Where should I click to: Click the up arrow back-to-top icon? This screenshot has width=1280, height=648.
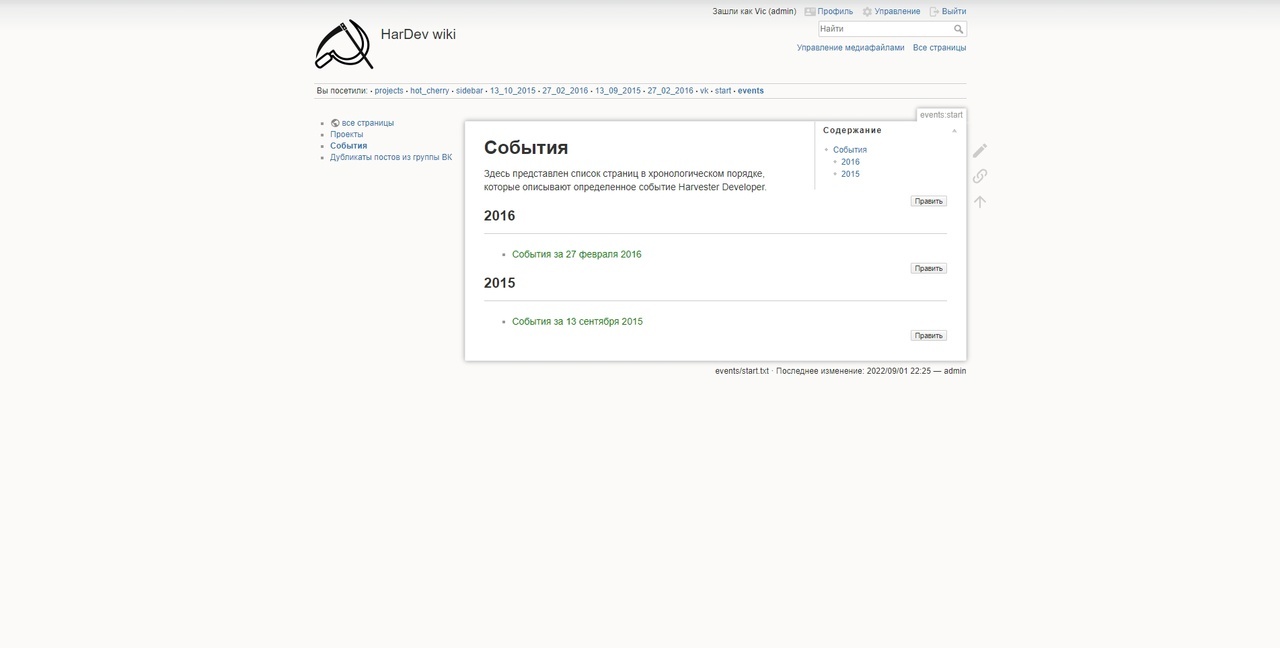(x=980, y=201)
